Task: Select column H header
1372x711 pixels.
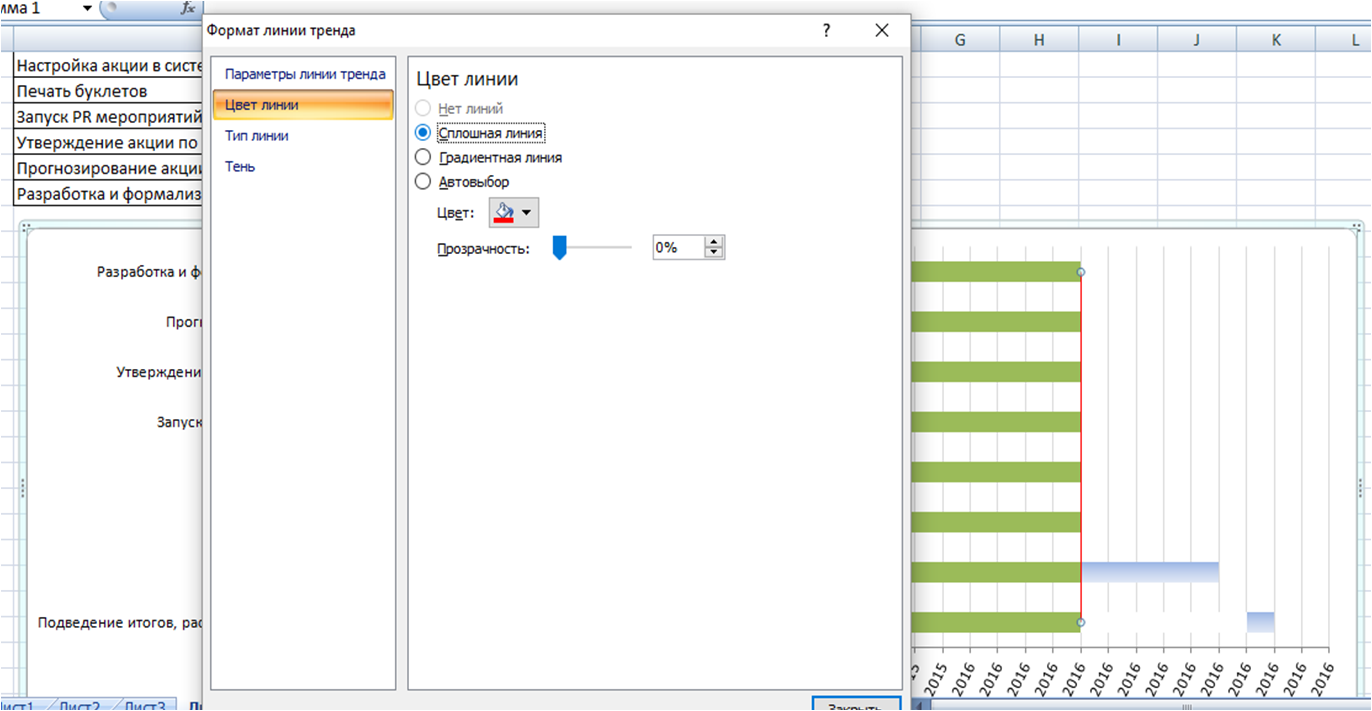Action: 1039,40
